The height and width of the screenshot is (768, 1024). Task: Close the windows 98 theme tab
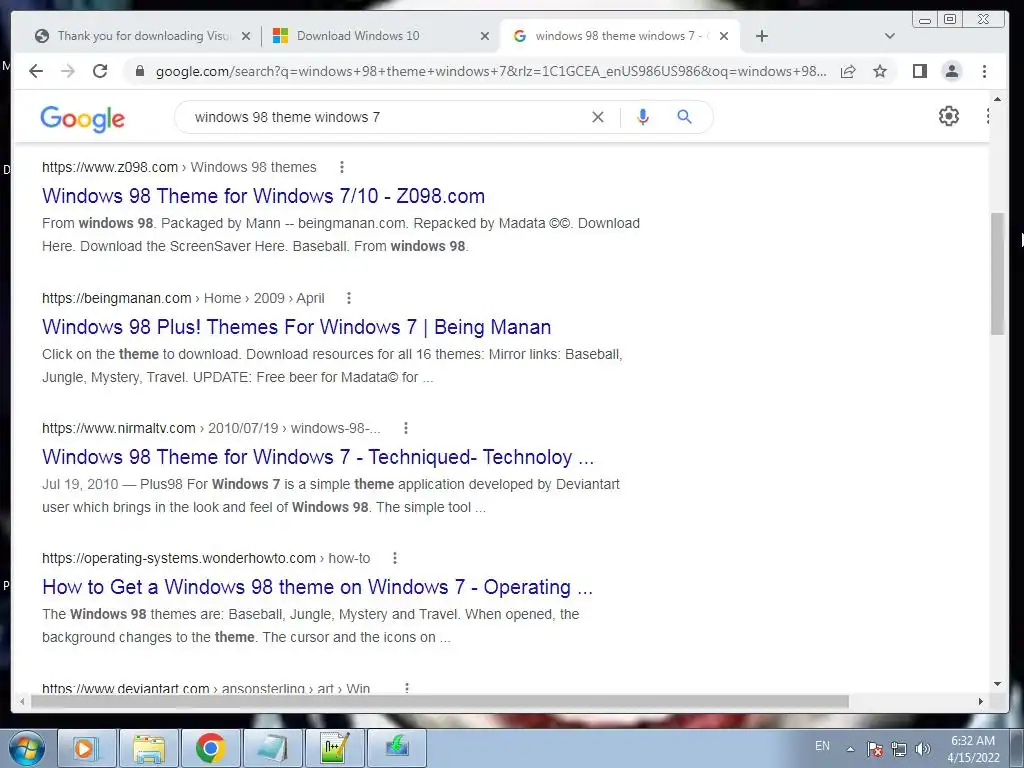(724, 36)
